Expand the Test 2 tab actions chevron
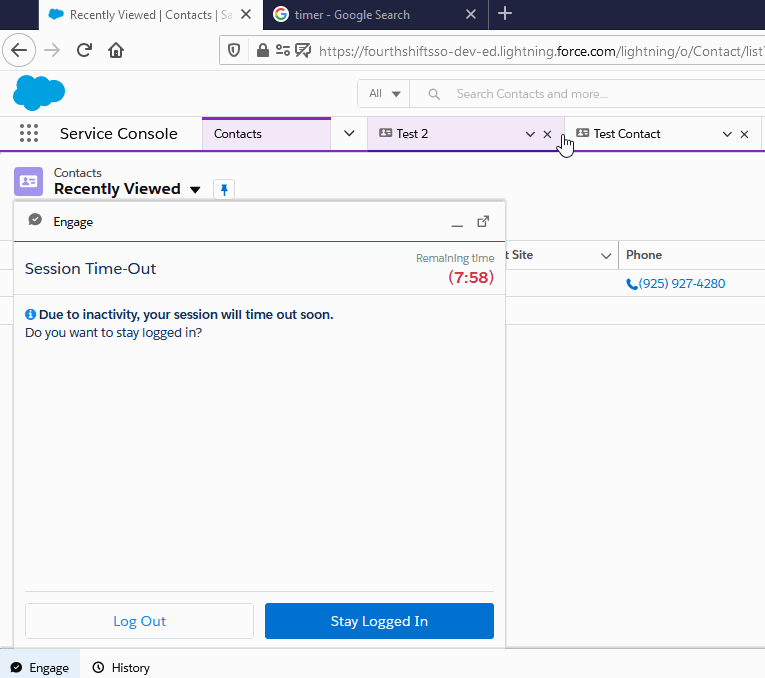The height and width of the screenshot is (678, 765). coord(530,134)
